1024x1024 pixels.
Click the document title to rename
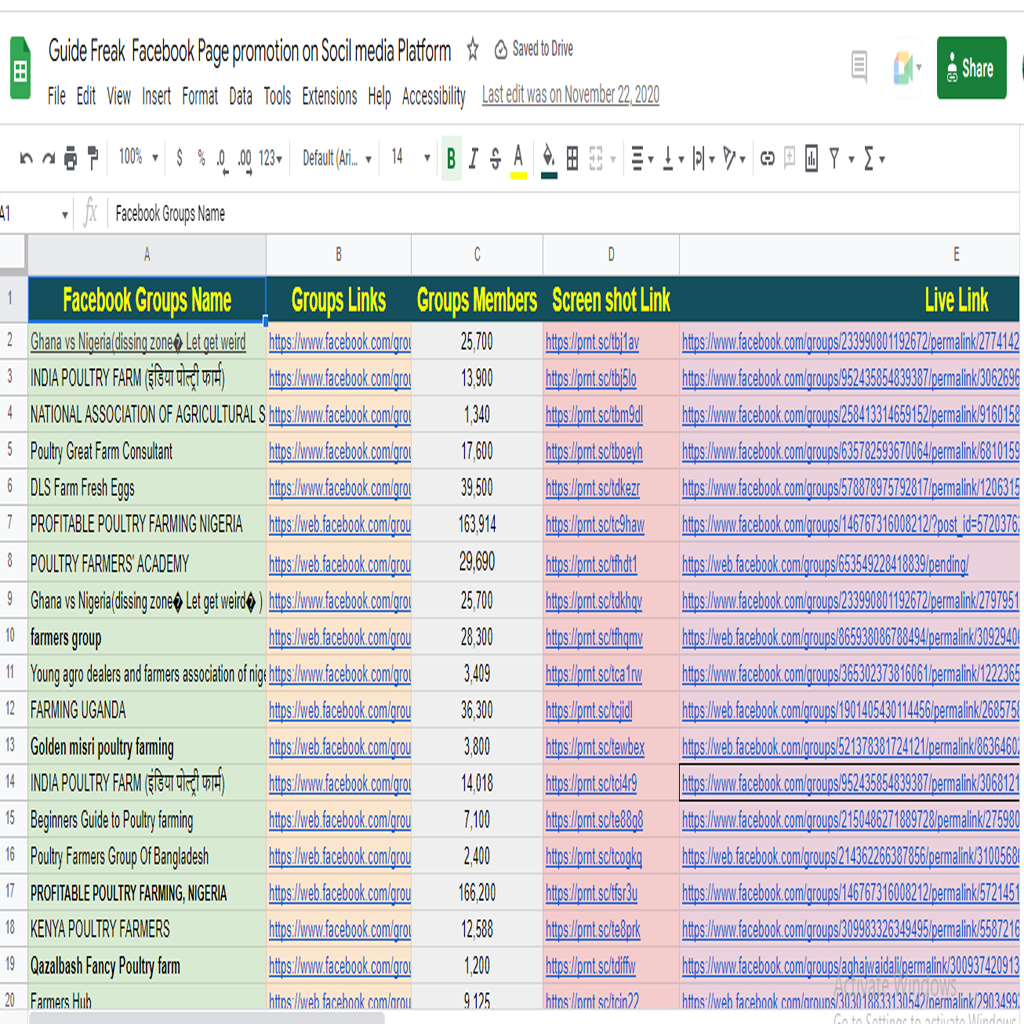[249, 51]
